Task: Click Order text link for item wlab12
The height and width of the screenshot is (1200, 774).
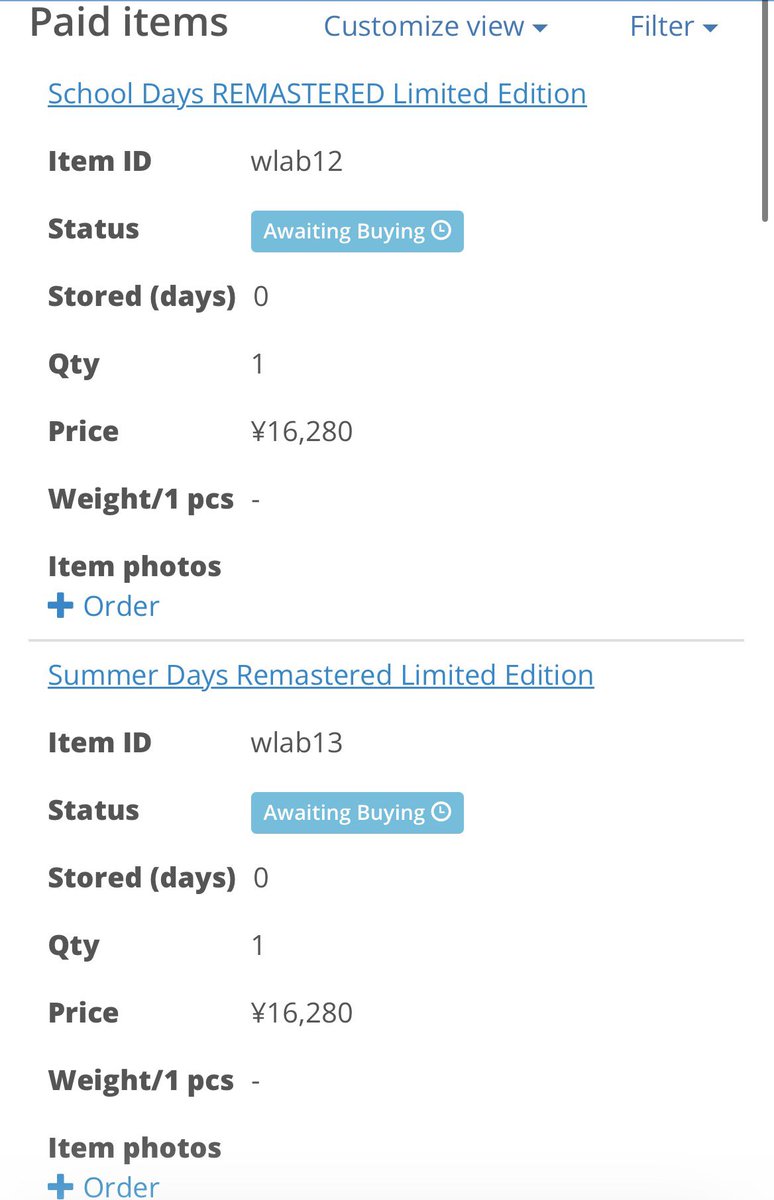Action: (121, 606)
